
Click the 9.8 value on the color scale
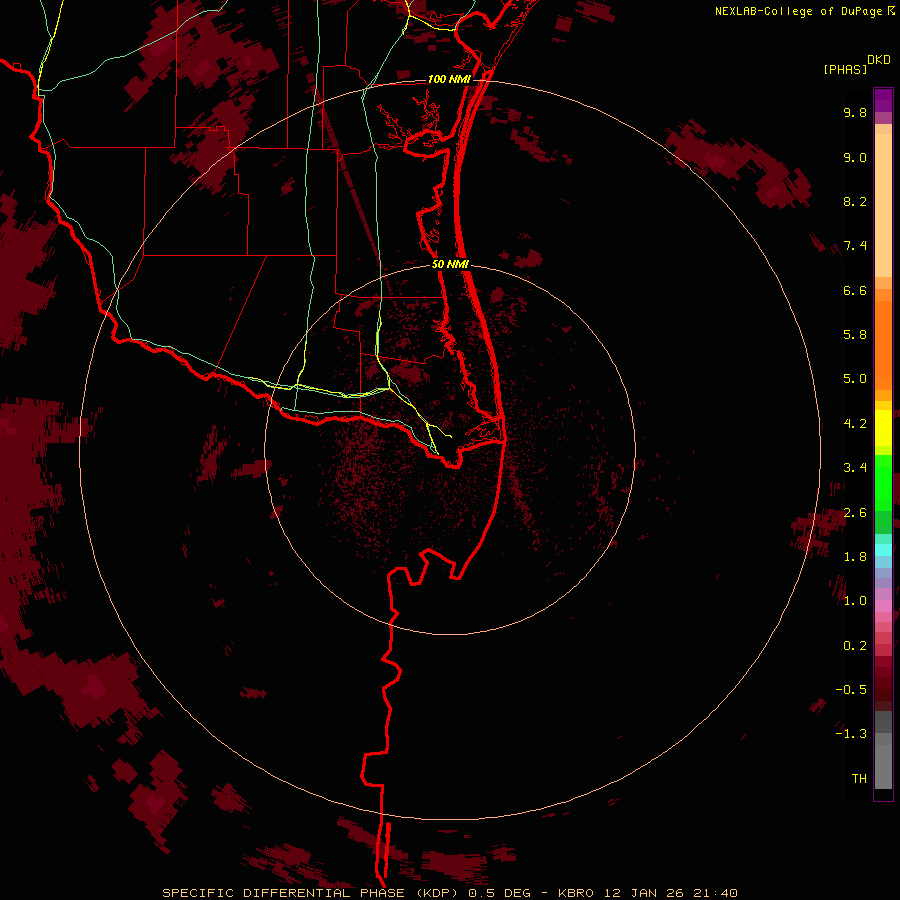coord(855,113)
